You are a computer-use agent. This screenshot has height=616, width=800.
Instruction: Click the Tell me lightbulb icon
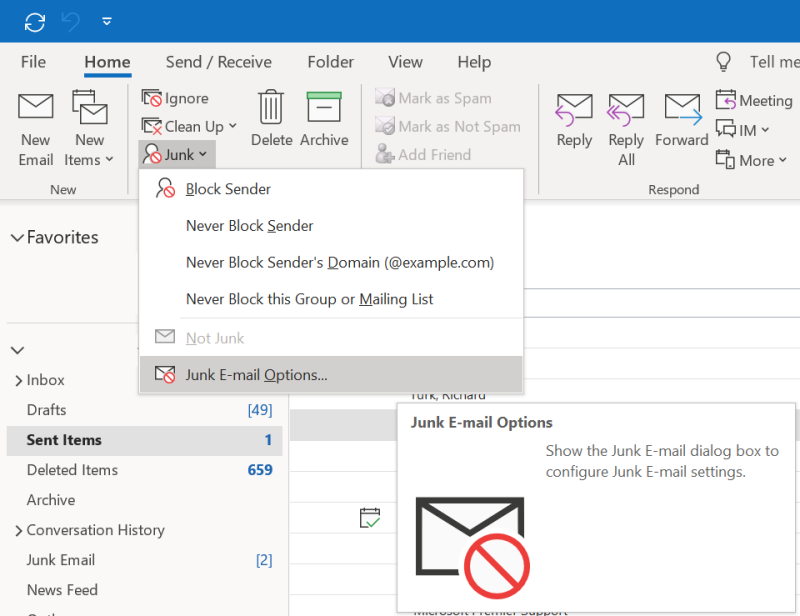coord(723,62)
